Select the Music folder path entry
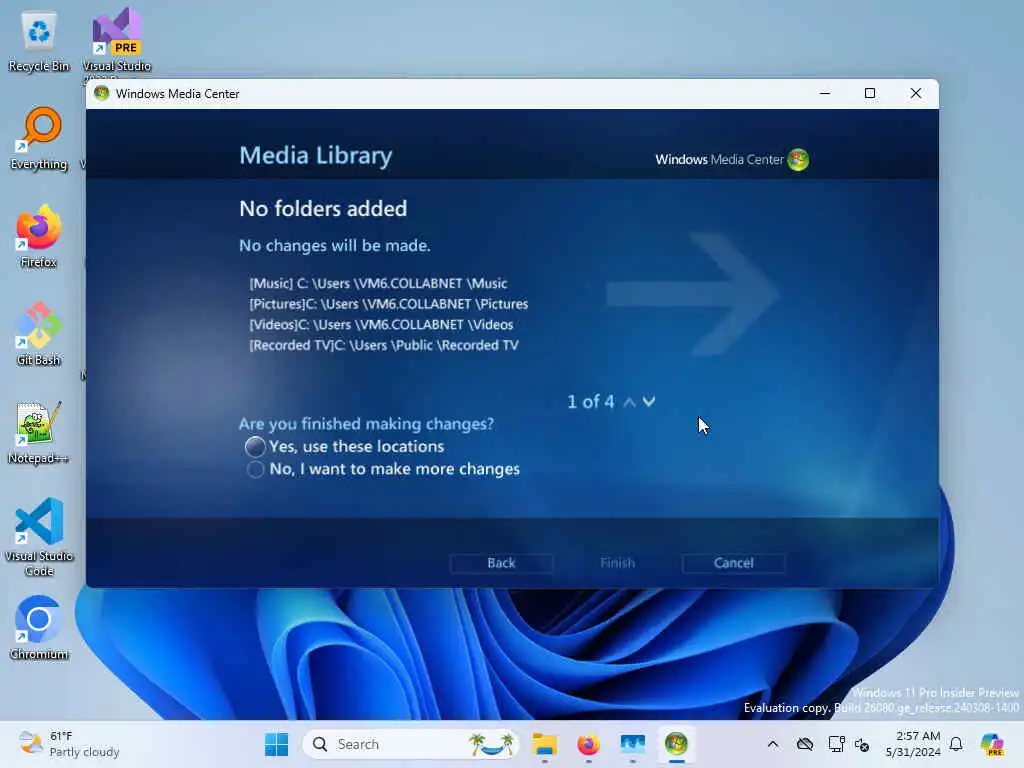The image size is (1024, 768). tap(378, 283)
